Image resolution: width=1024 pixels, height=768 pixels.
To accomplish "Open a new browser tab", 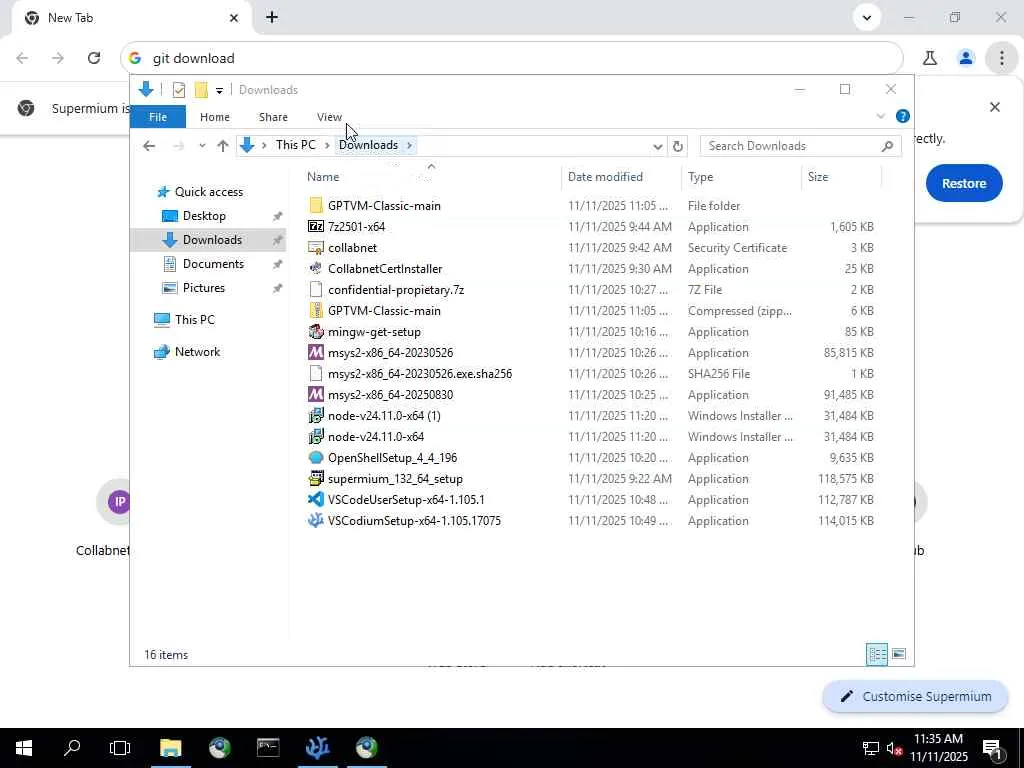I will [x=272, y=18].
